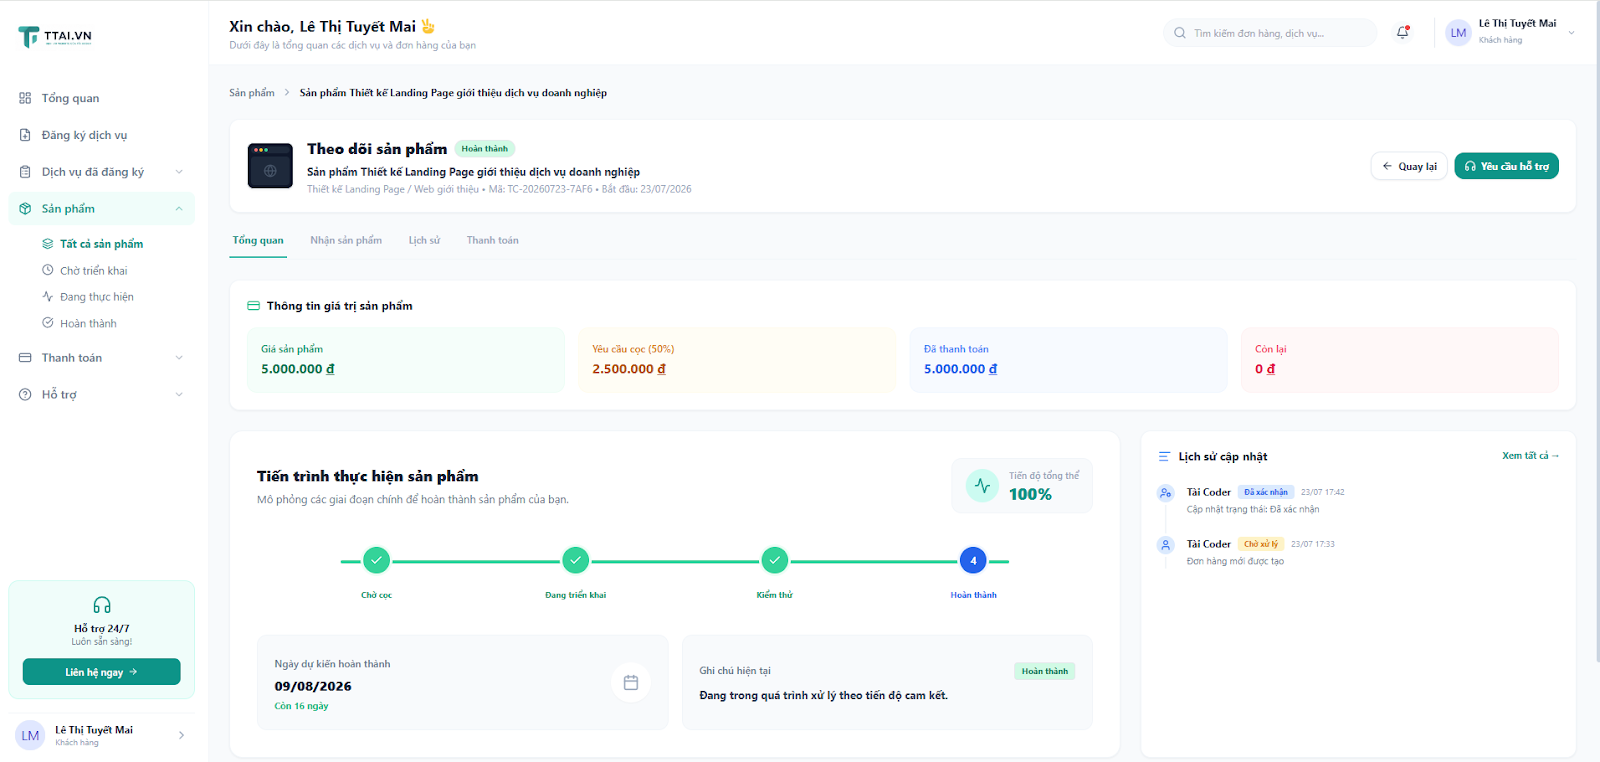Select the Chờ cọc step checkmark
Viewport: 1600px width, 762px height.
click(x=376, y=561)
